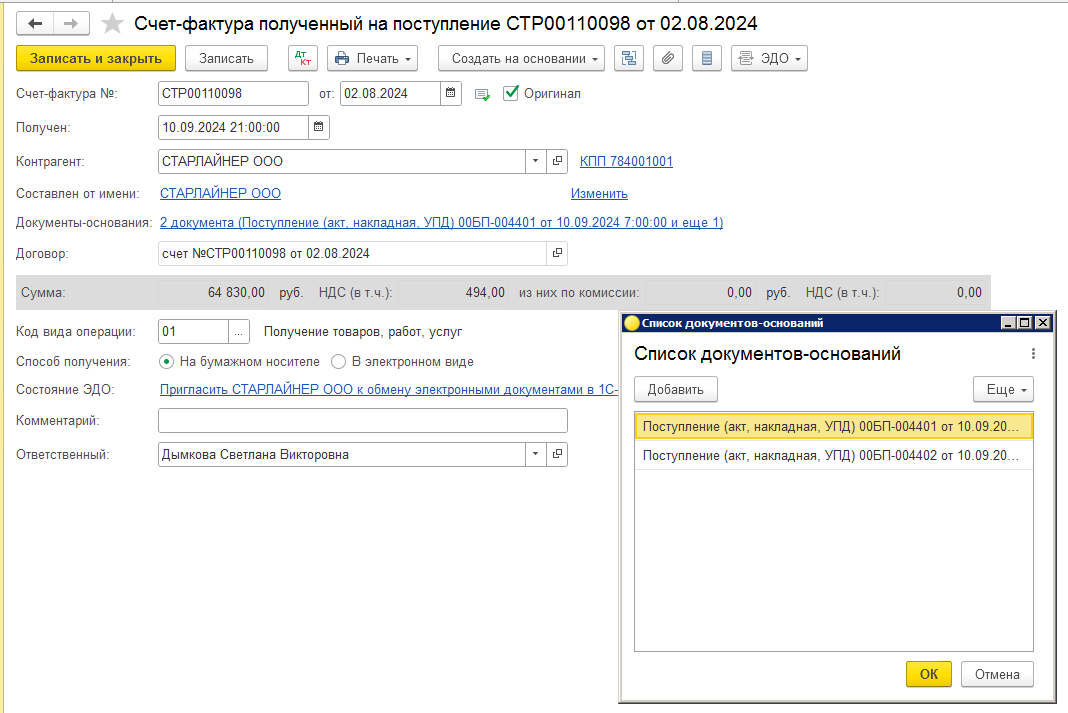This screenshot has height=713, width=1068.
Task: Click into the Комментарий input field
Action: [x=362, y=420]
